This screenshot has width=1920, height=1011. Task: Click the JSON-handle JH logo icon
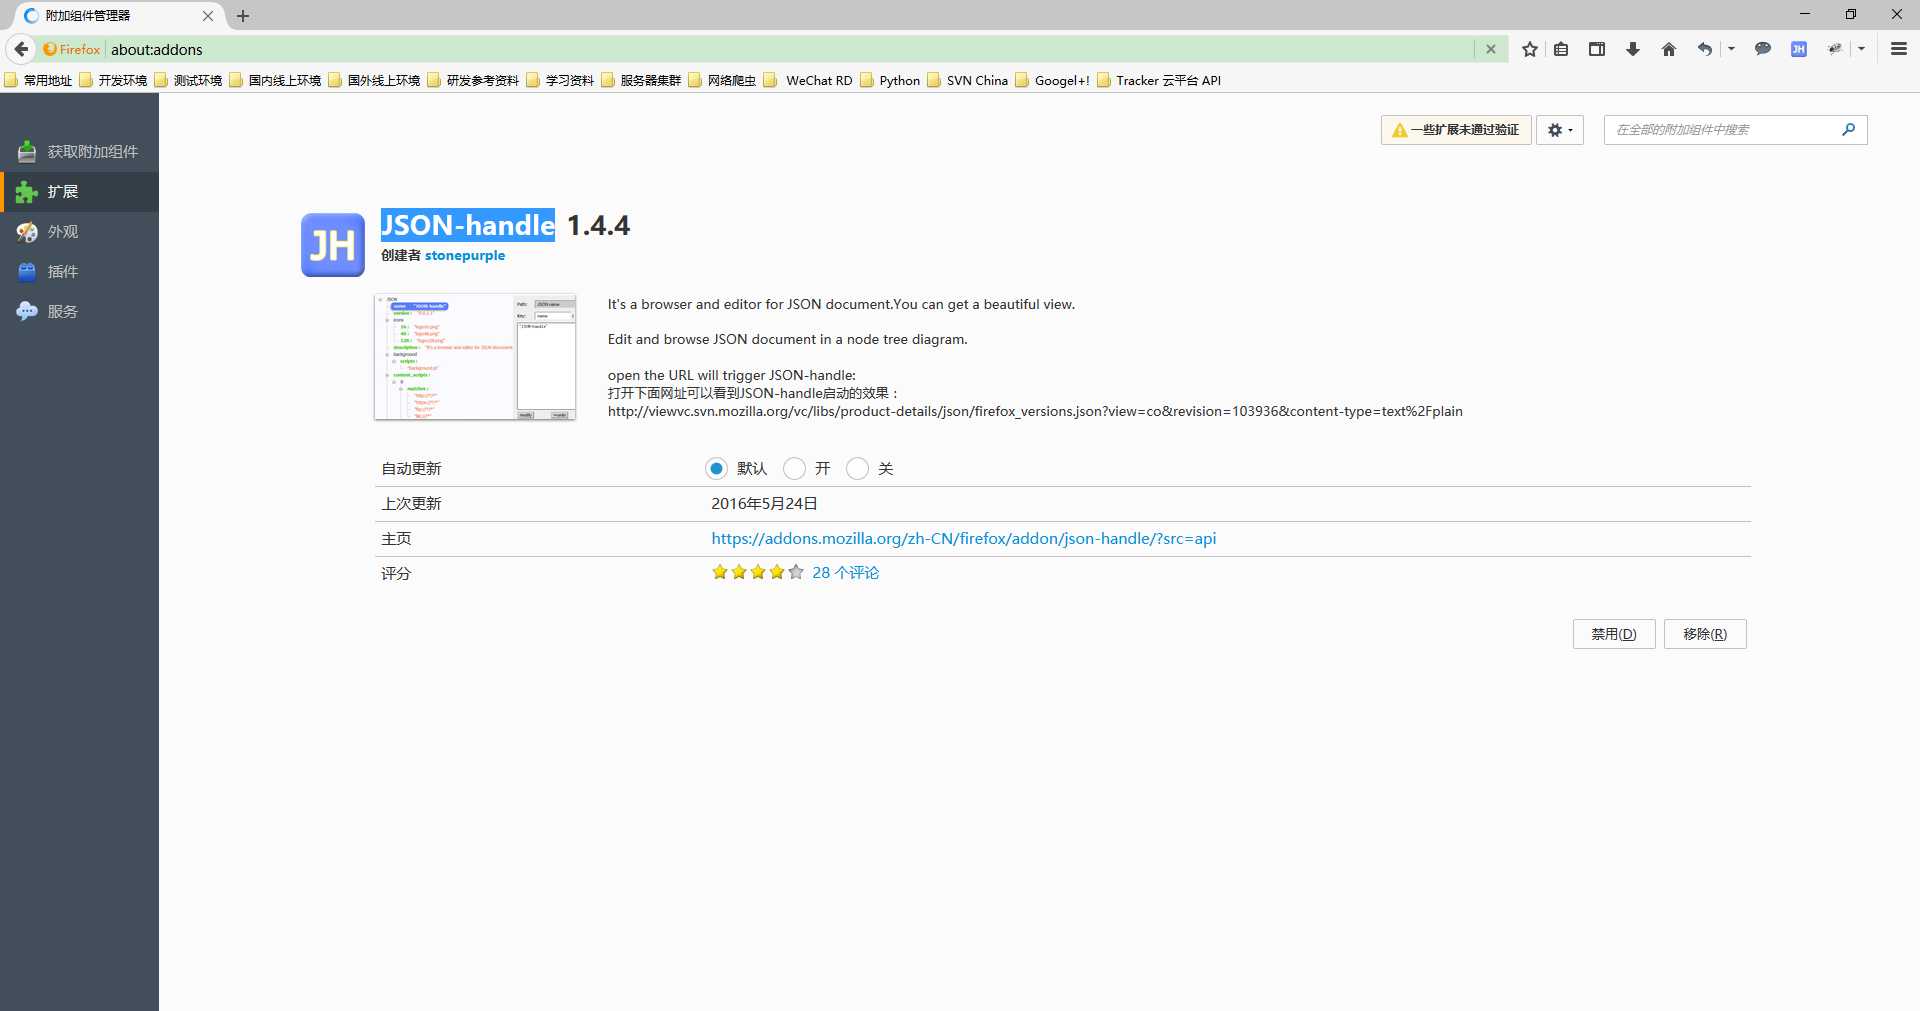click(x=333, y=244)
